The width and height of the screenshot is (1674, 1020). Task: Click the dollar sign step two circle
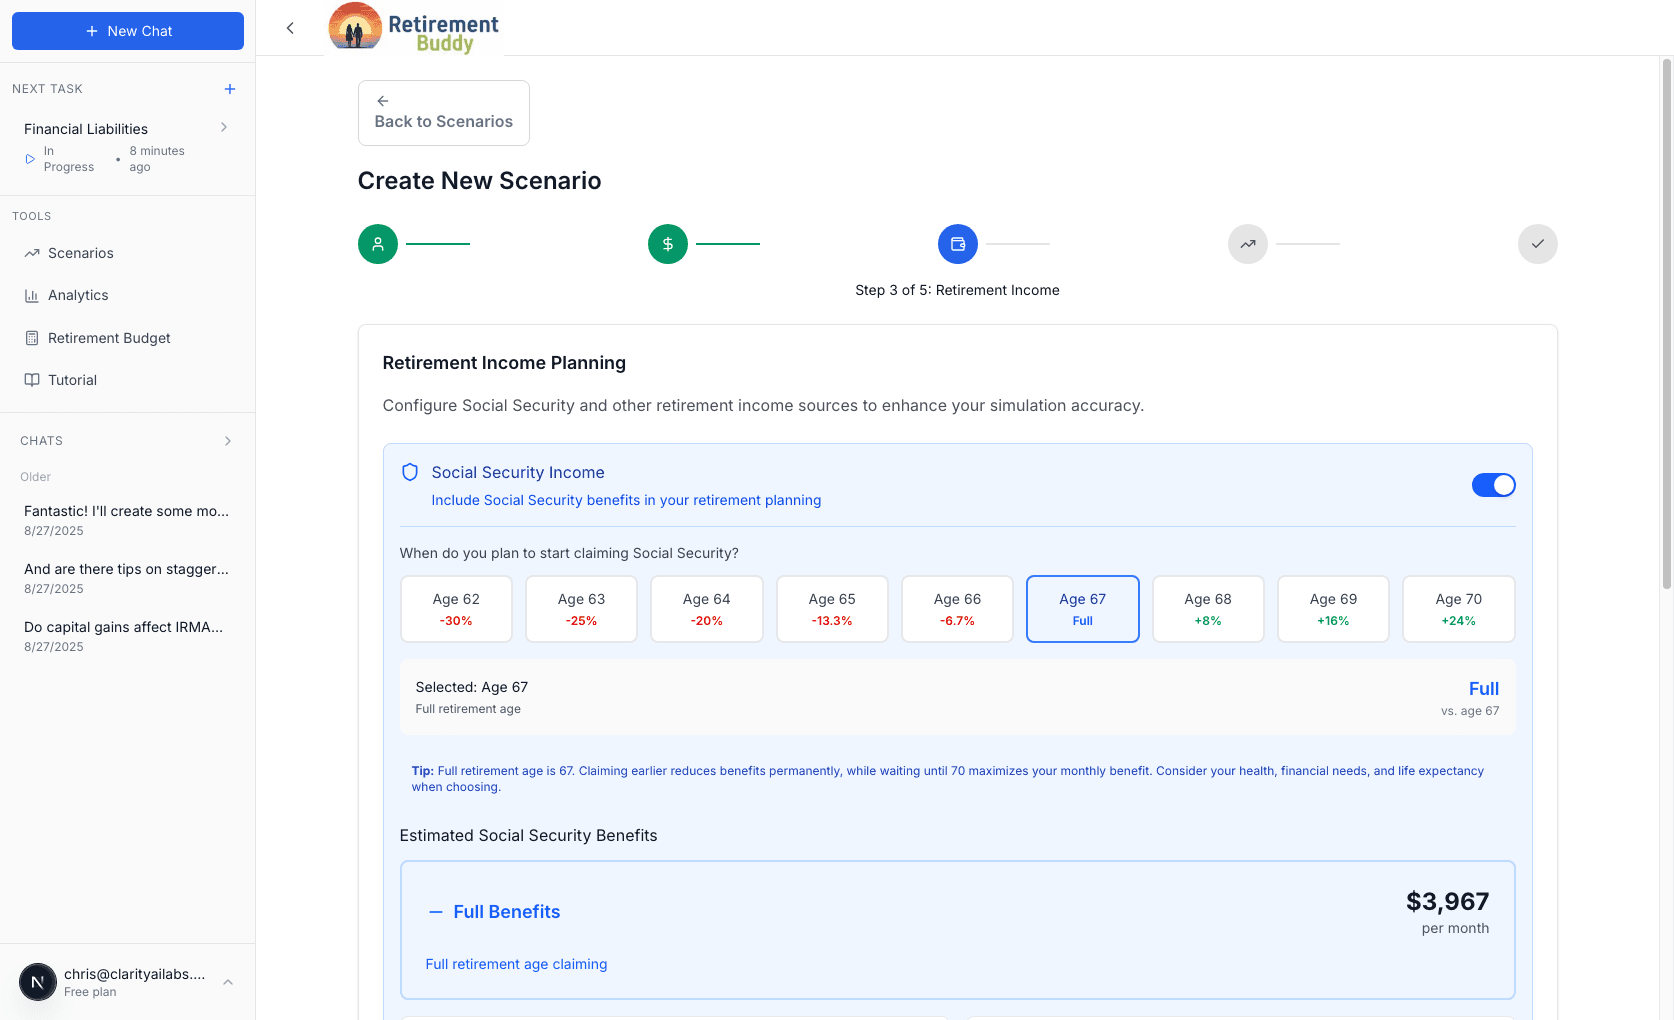click(668, 244)
